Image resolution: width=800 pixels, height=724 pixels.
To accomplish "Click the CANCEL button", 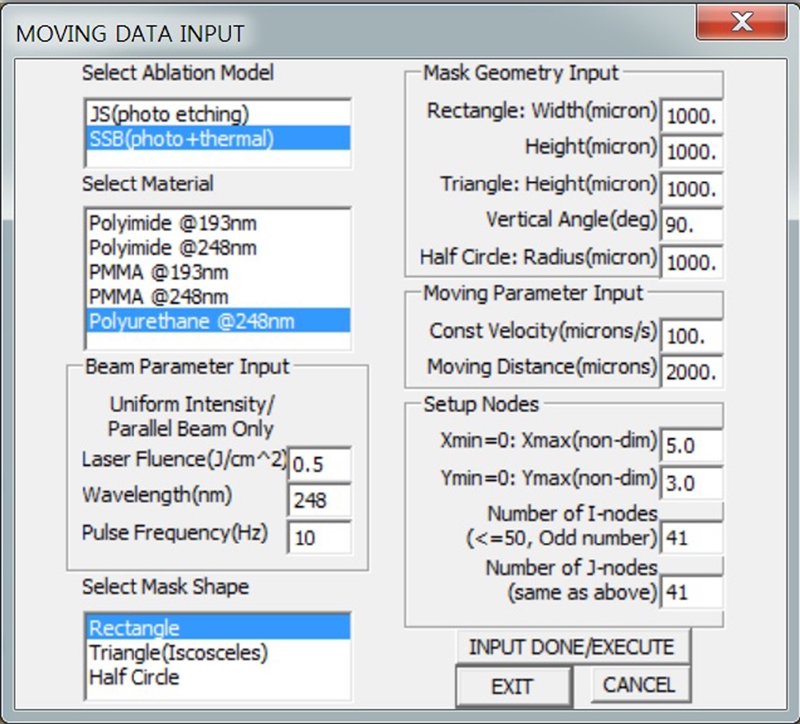I will click(639, 685).
